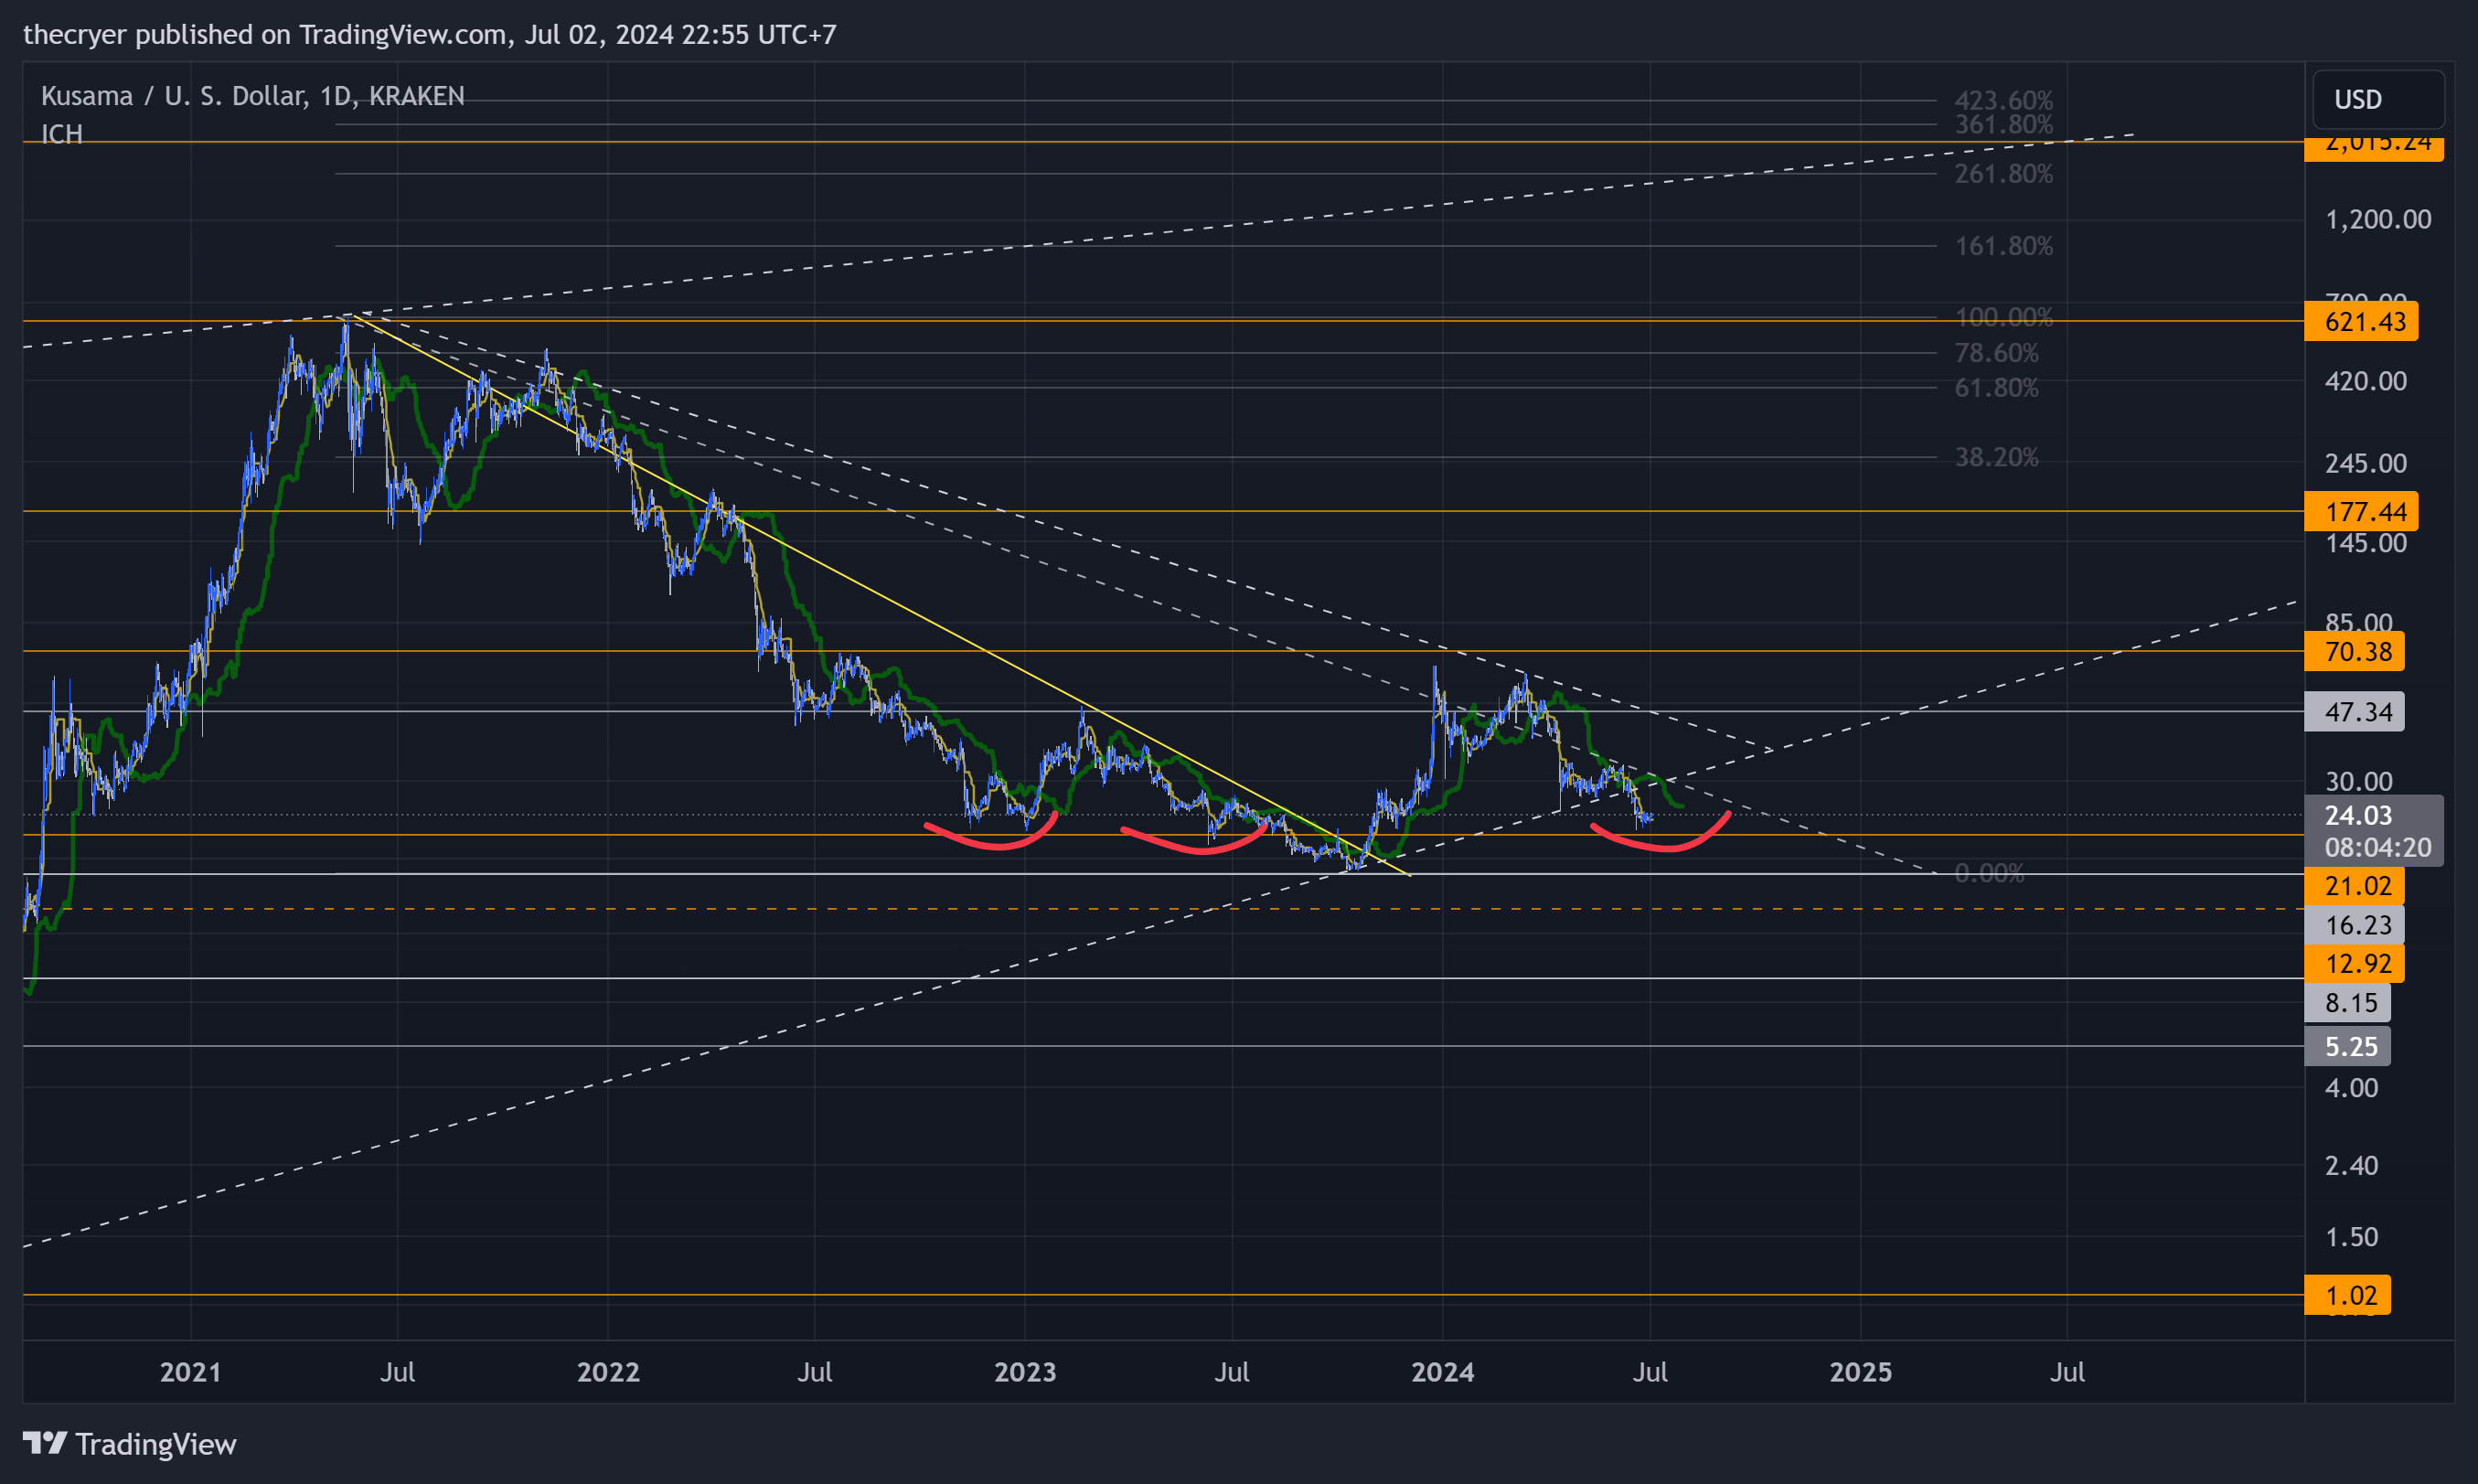Click the 8.15 gray price label
The image size is (2478, 1484).
pyautogui.click(x=2346, y=1002)
